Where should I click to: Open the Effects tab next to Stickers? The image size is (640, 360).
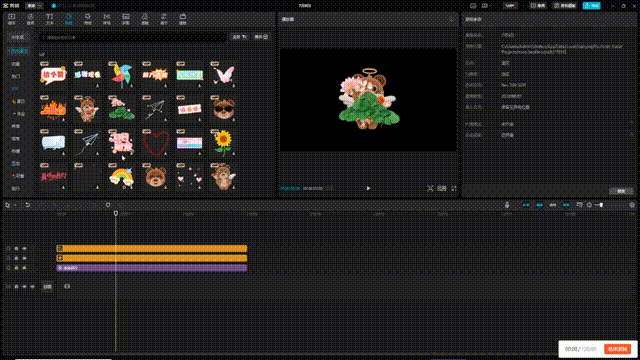(87, 19)
